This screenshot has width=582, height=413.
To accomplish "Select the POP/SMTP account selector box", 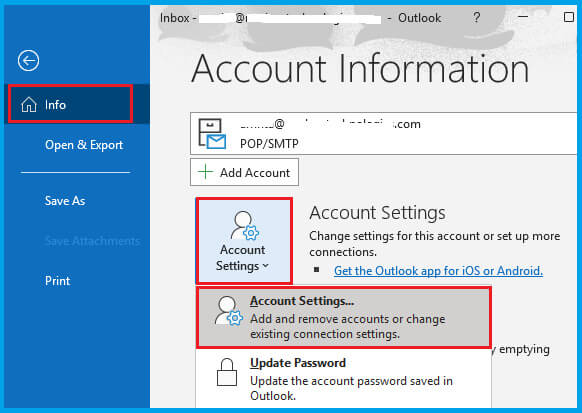I will (x=384, y=134).
